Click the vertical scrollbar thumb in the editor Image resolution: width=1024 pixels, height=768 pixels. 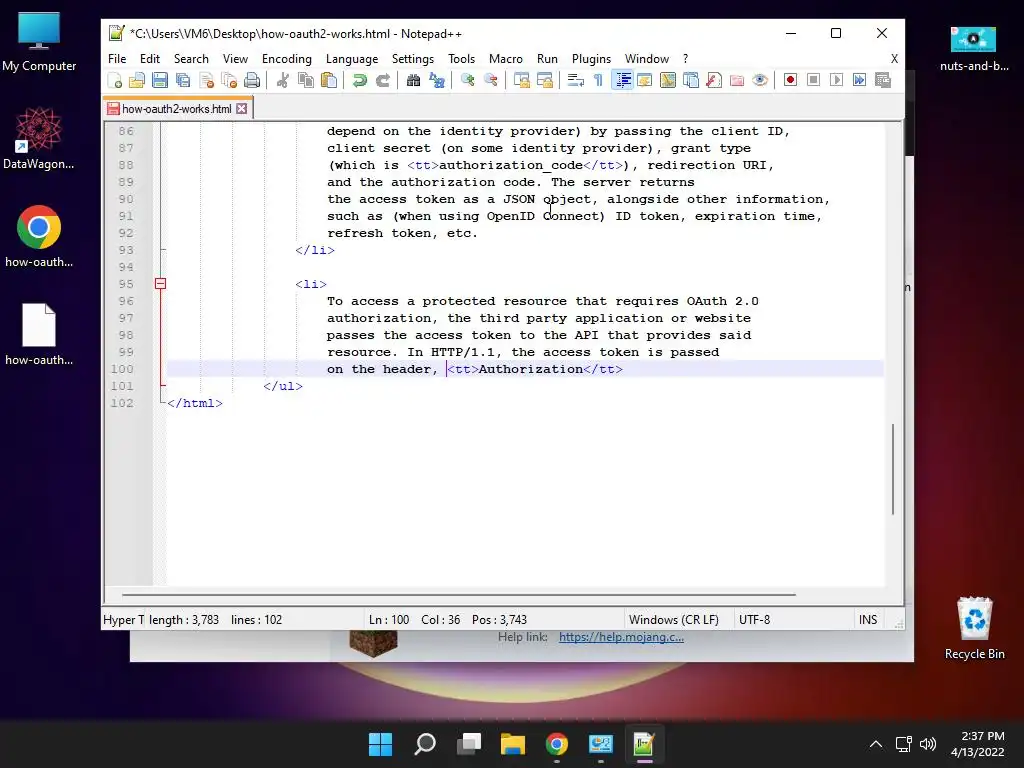coord(893,469)
